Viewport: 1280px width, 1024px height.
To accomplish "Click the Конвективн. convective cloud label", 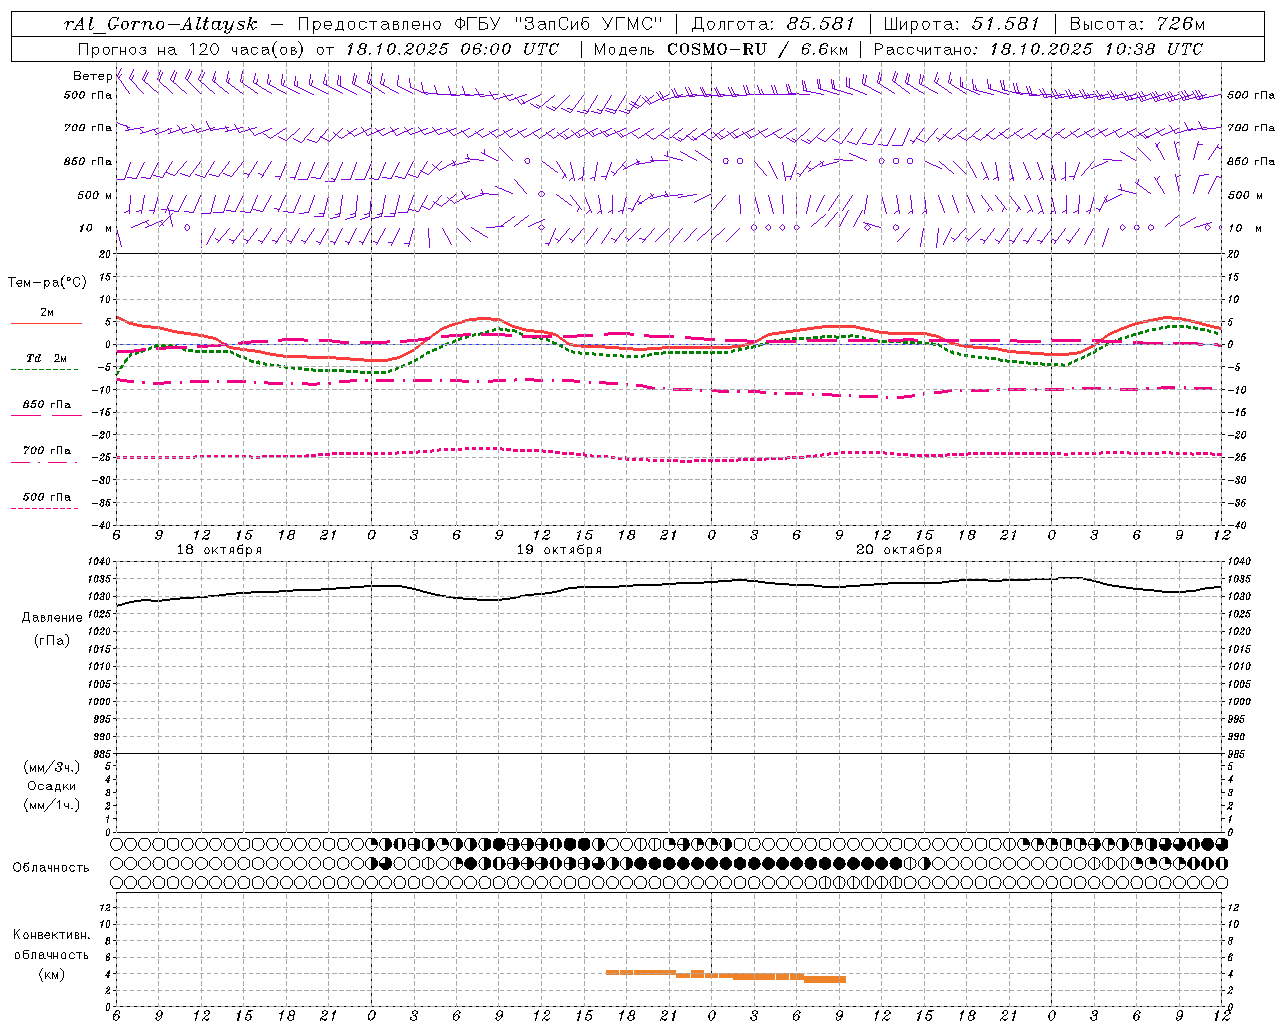I will coord(51,935).
